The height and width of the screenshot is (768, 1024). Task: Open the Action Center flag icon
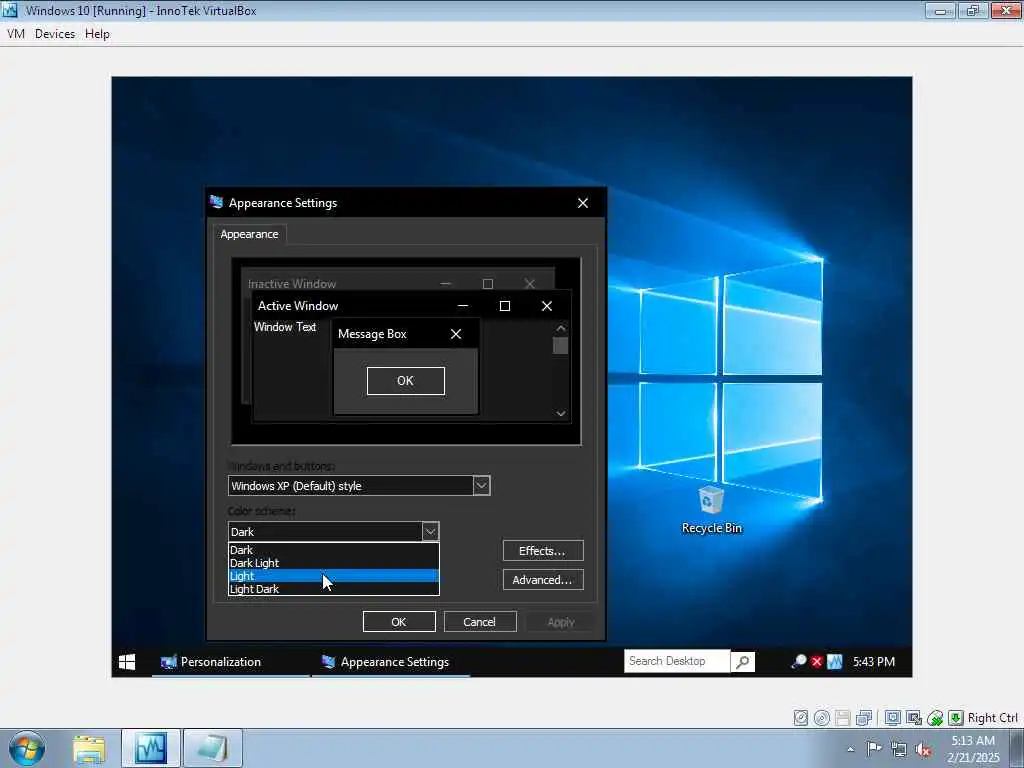pyautogui.click(x=874, y=748)
